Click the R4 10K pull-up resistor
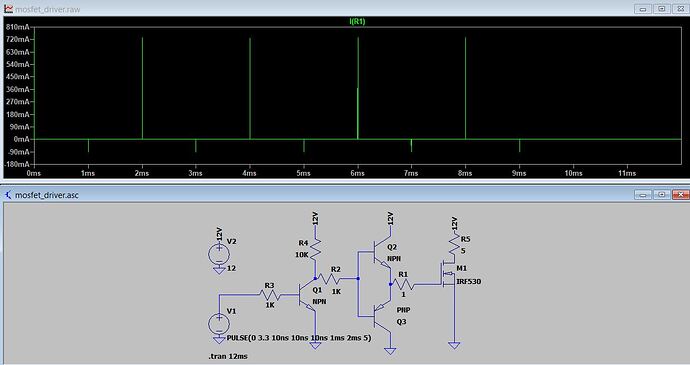 [315, 251]
